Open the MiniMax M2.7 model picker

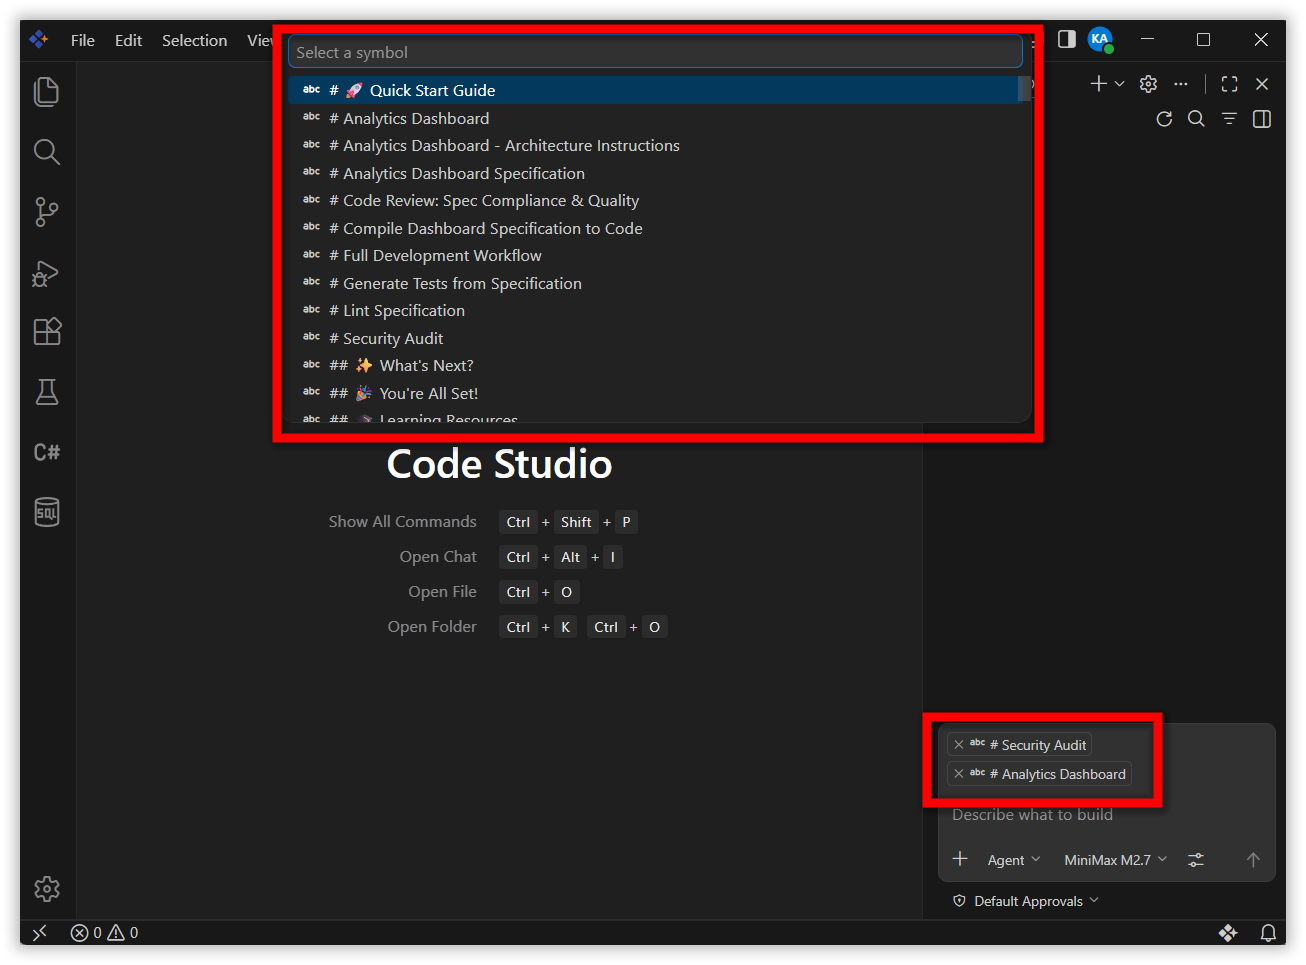(1115, 860)
